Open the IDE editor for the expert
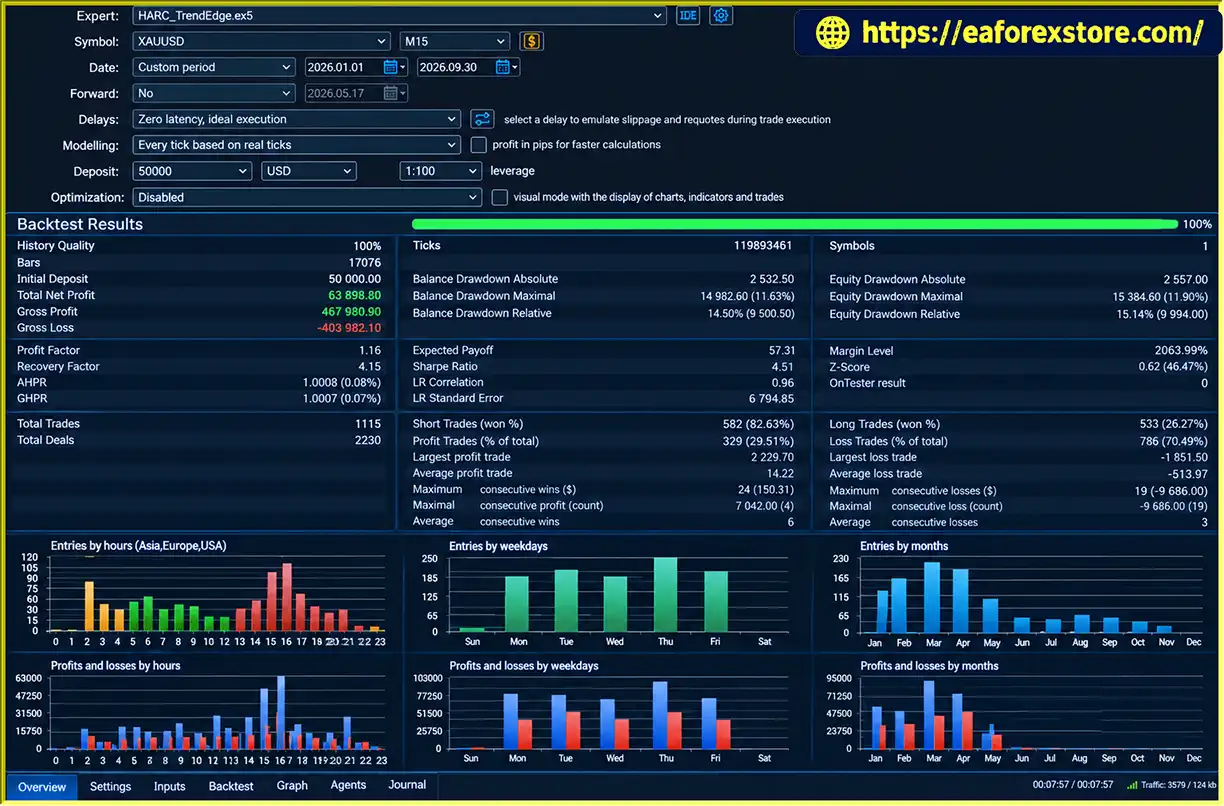Image resolution: width=1224 pixels, height=806 pixels. click(688, 15)
